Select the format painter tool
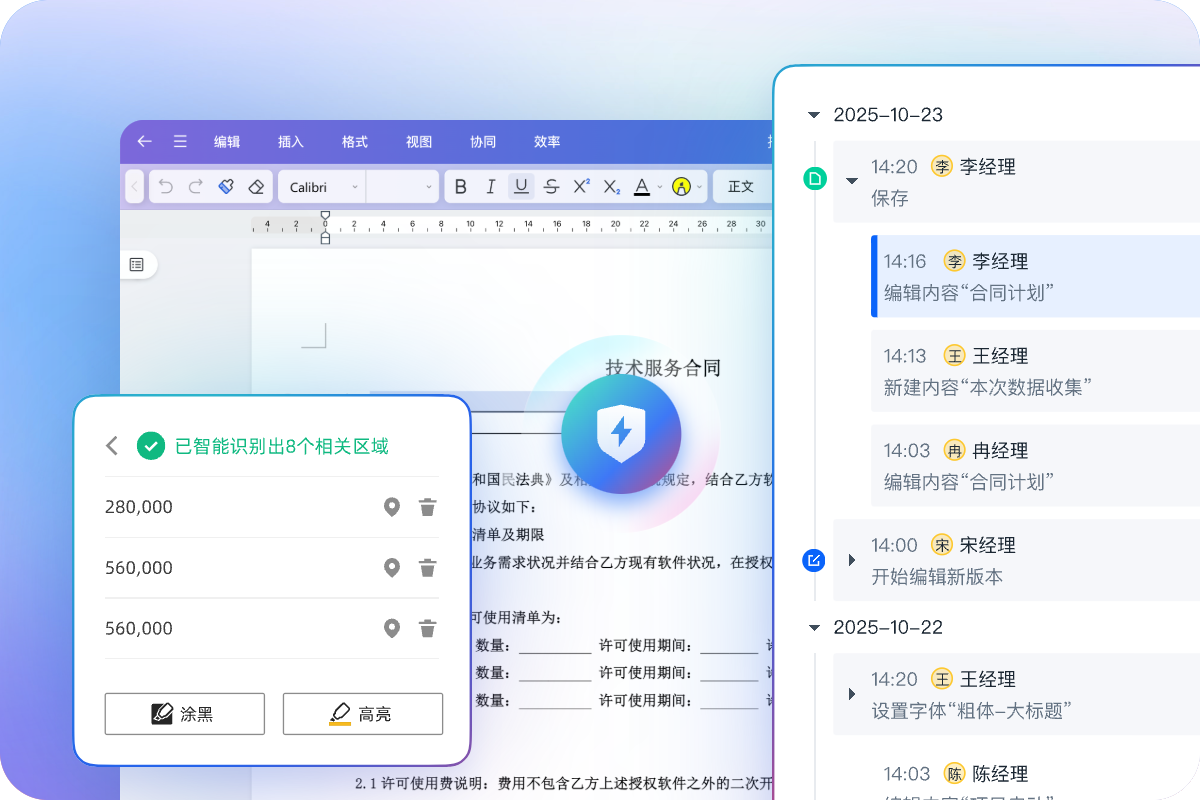This screenshot has width=1200, height=800. [x=226, y=187]
